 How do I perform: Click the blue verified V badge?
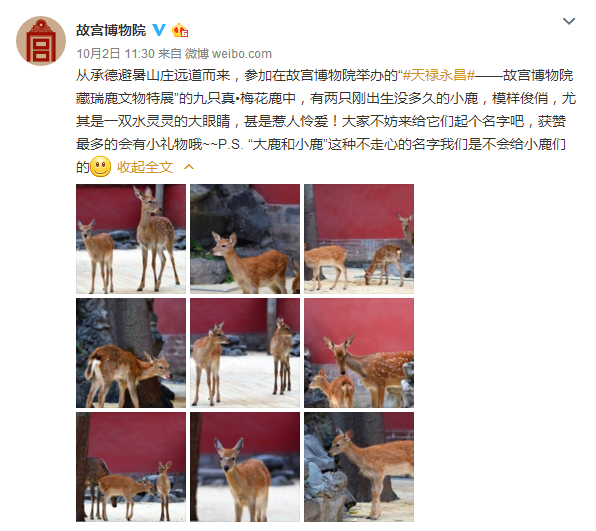[159, 30]
